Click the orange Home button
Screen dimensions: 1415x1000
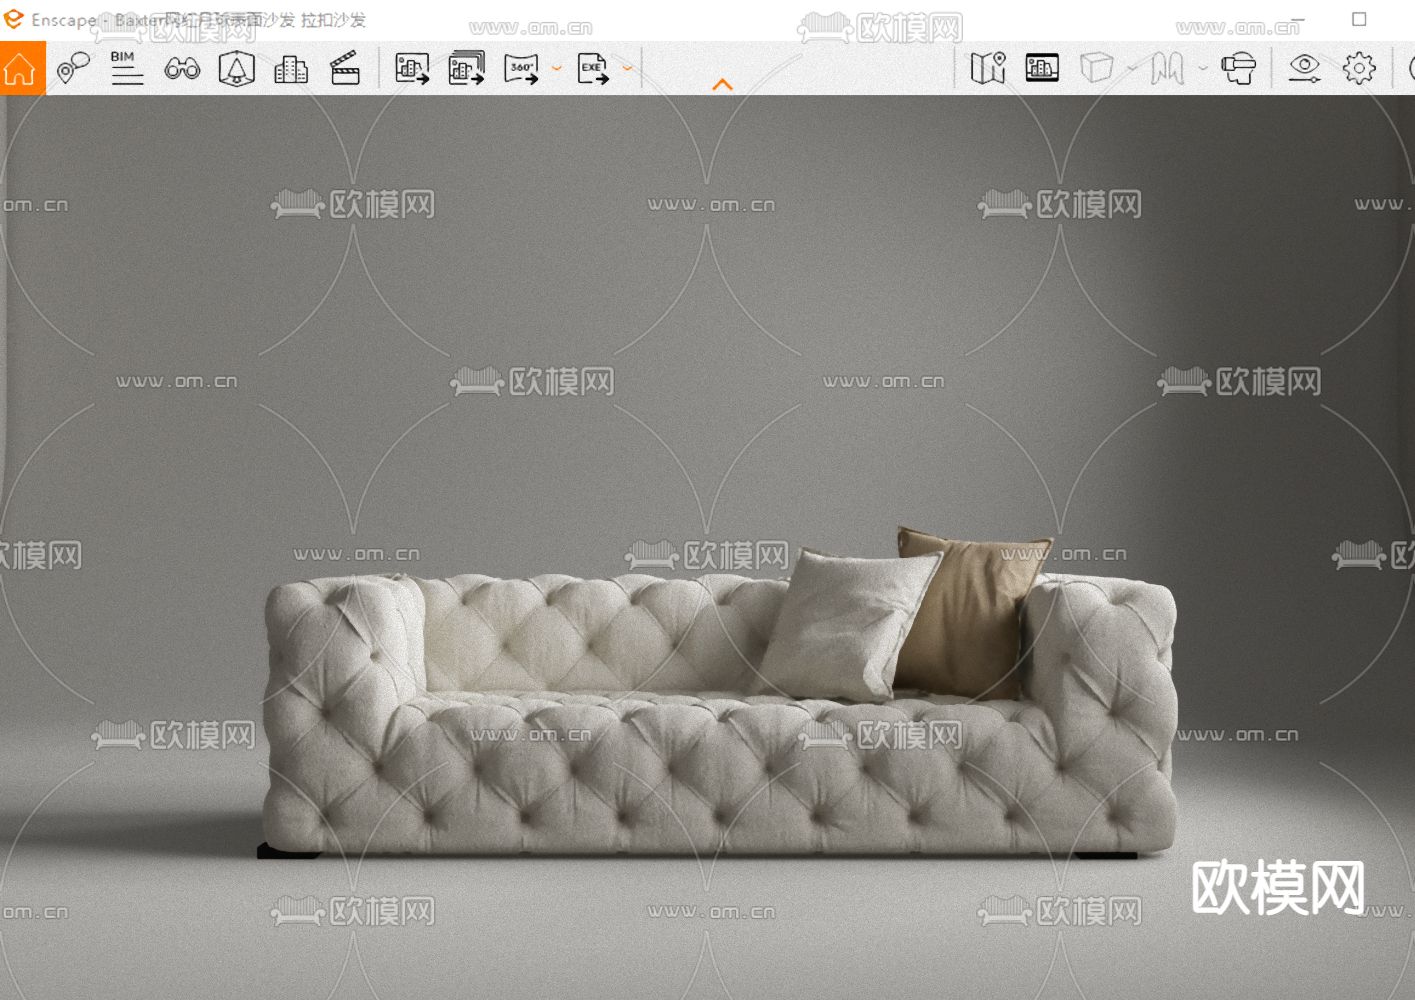point(21,68)
